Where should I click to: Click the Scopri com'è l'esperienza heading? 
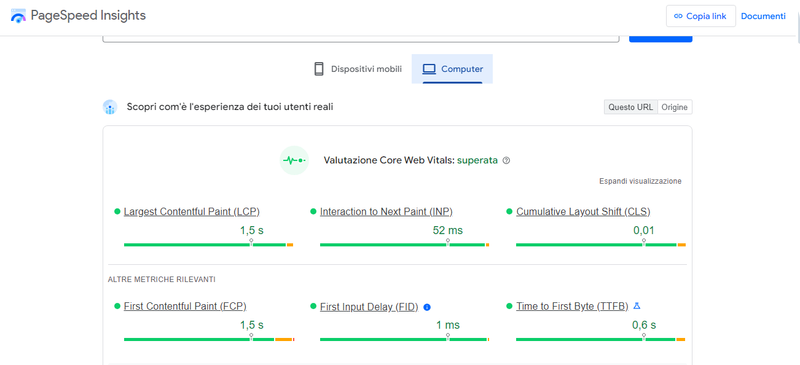(230, 107)
